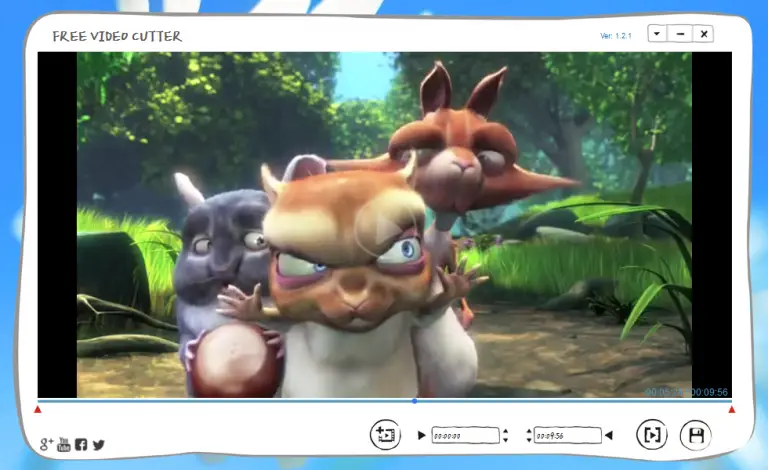
Task: Open the add video file button
Action: pos(385,434)
